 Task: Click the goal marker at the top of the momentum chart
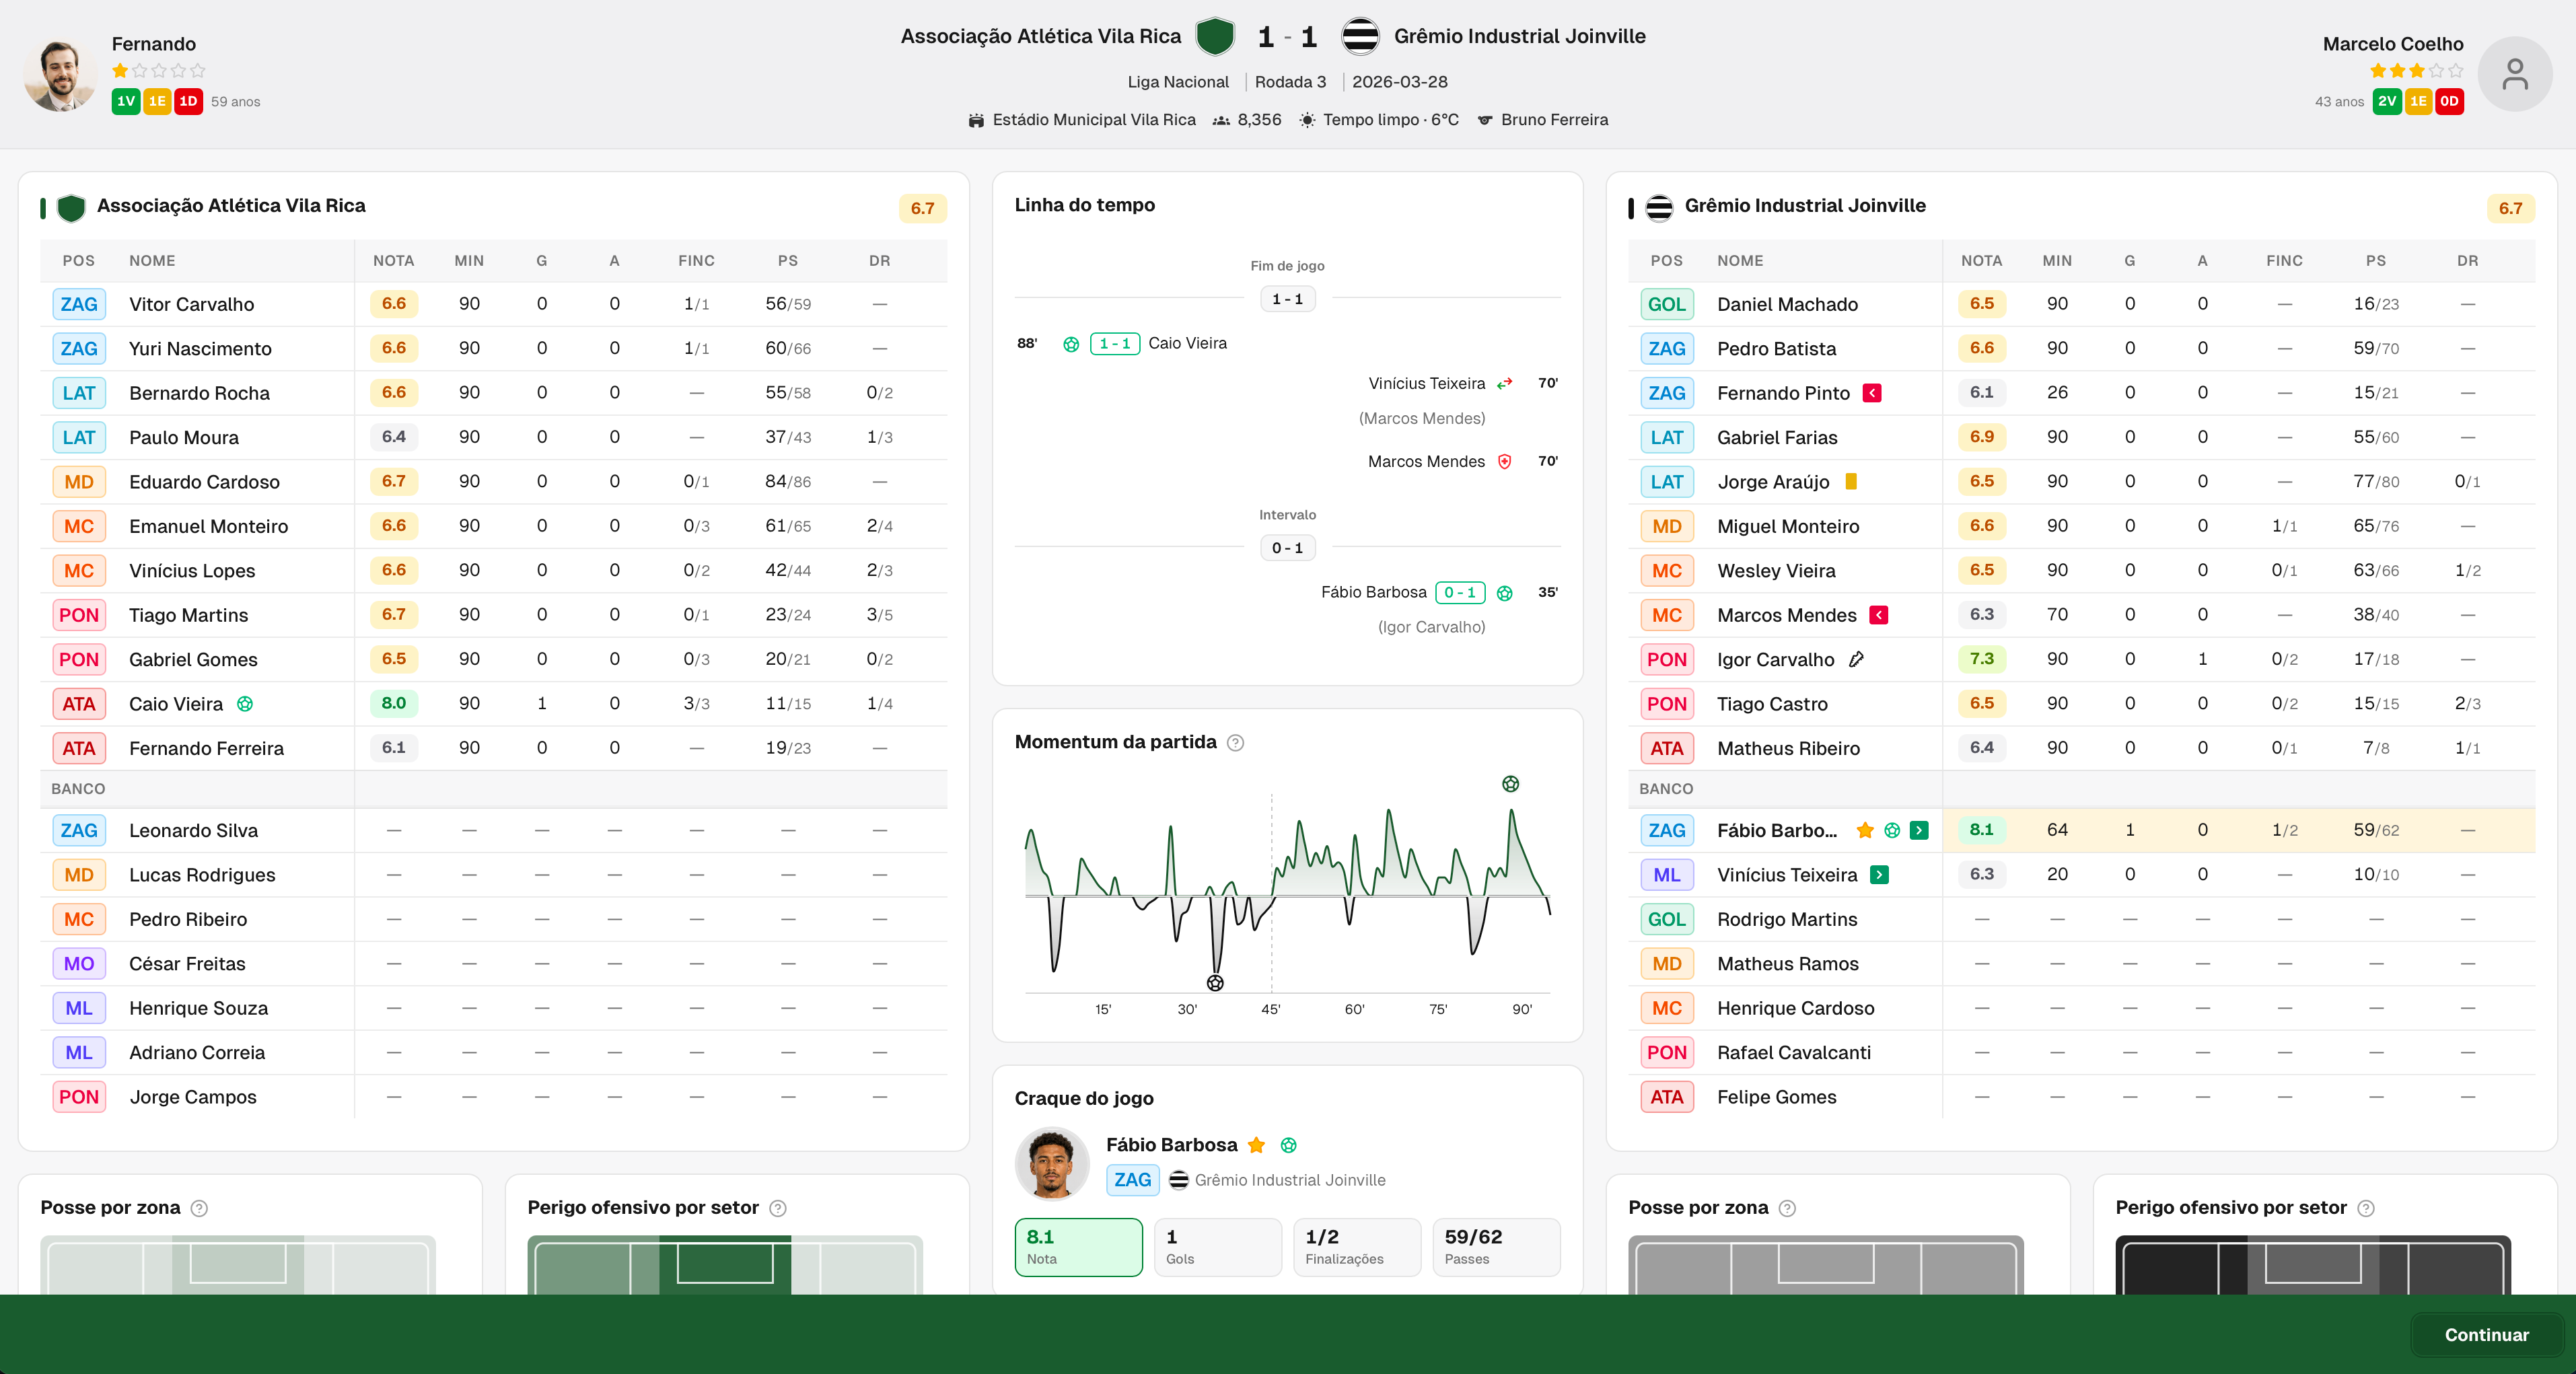click(x=1511, y=784)
